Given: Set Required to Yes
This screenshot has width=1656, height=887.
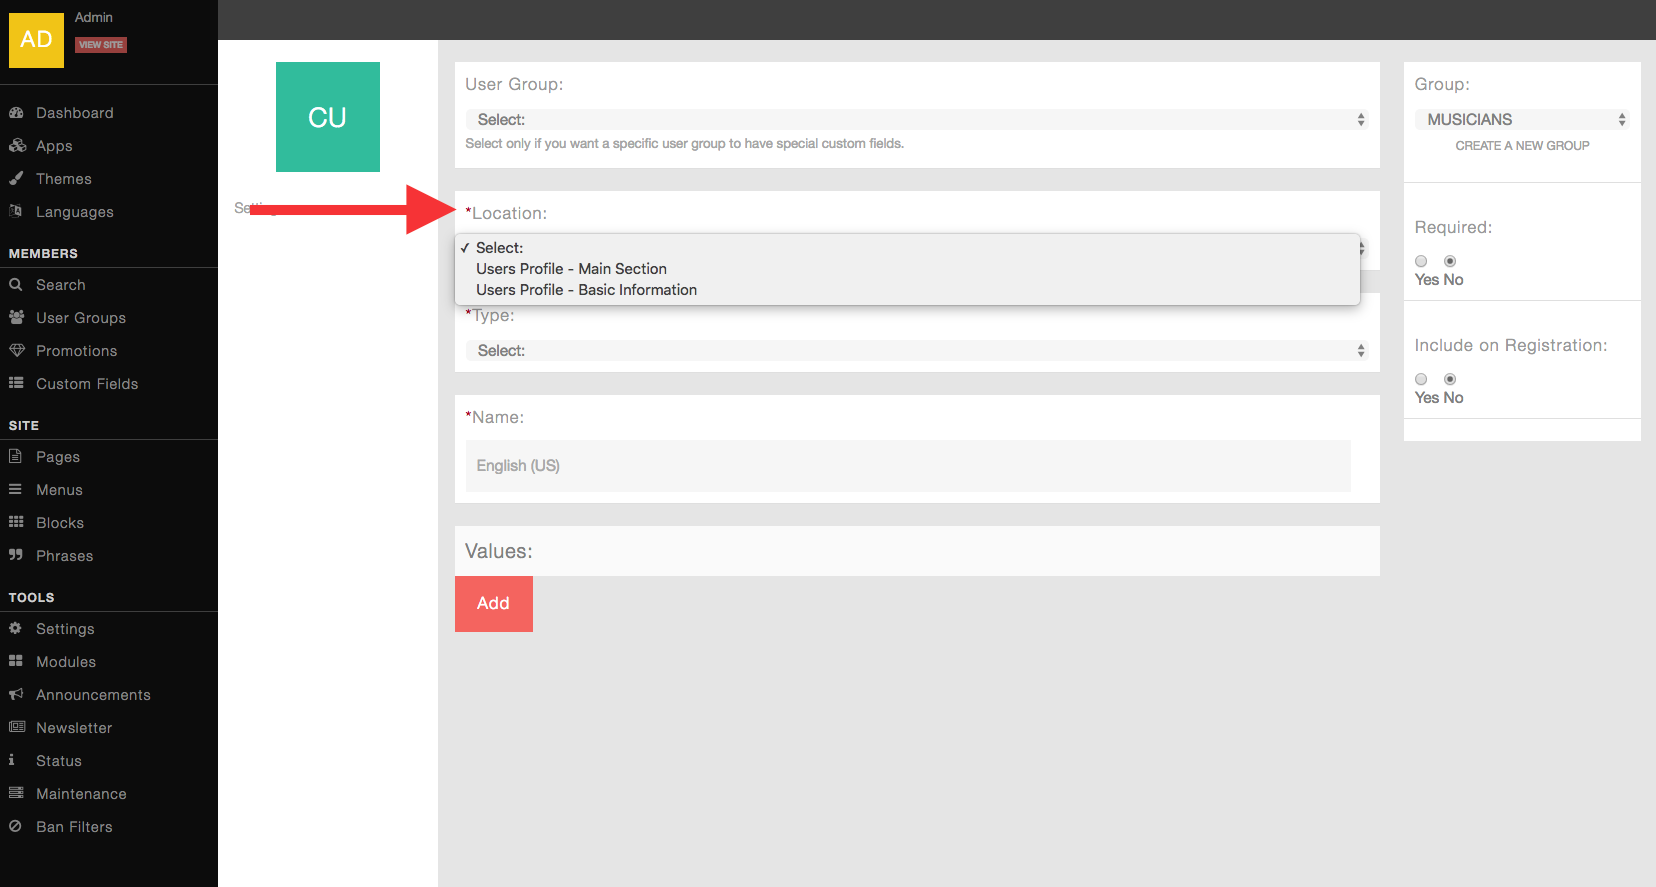Looking at the screenshot, I should click(x=1421, y=261).
